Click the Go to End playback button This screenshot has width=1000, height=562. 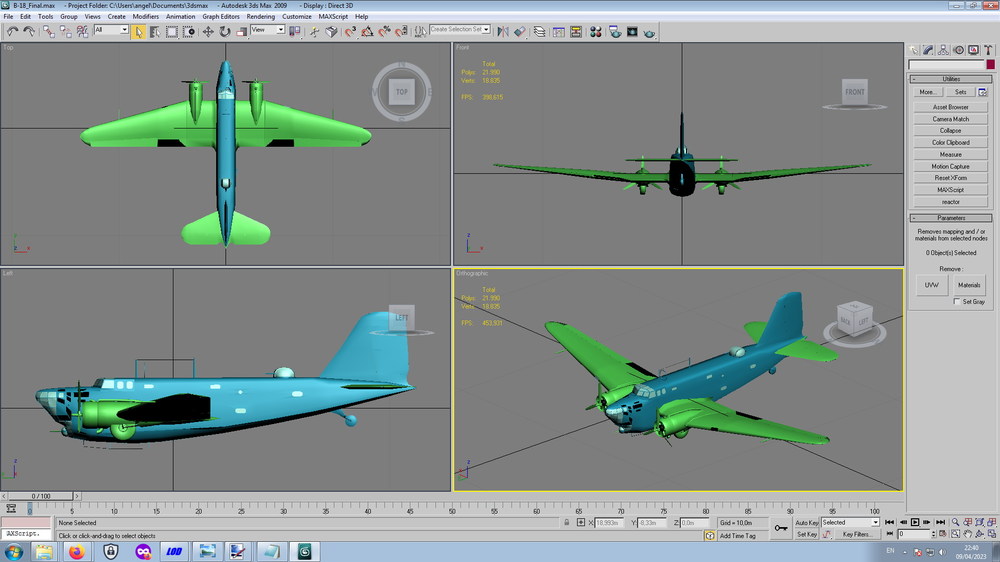point(940,522)
